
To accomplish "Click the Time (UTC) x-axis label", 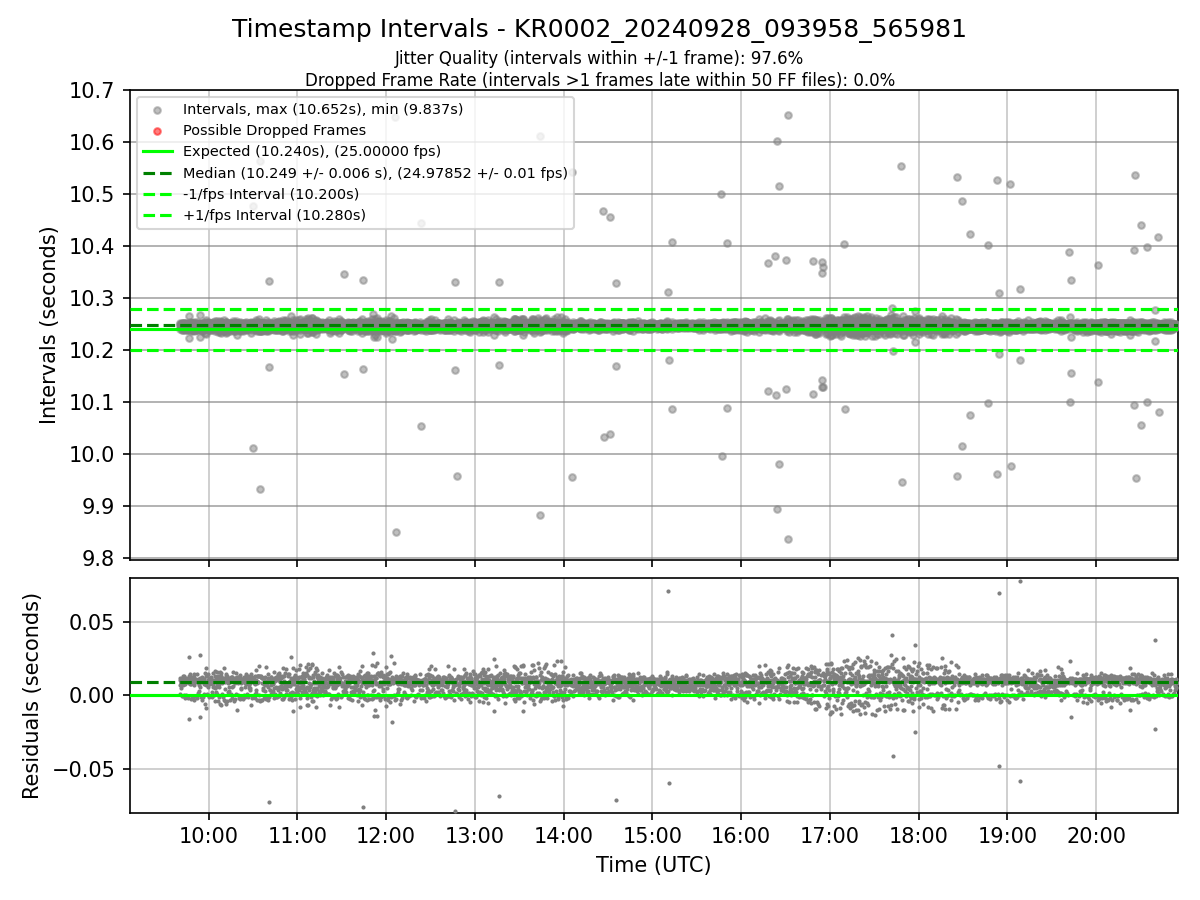I will point(653,865).
